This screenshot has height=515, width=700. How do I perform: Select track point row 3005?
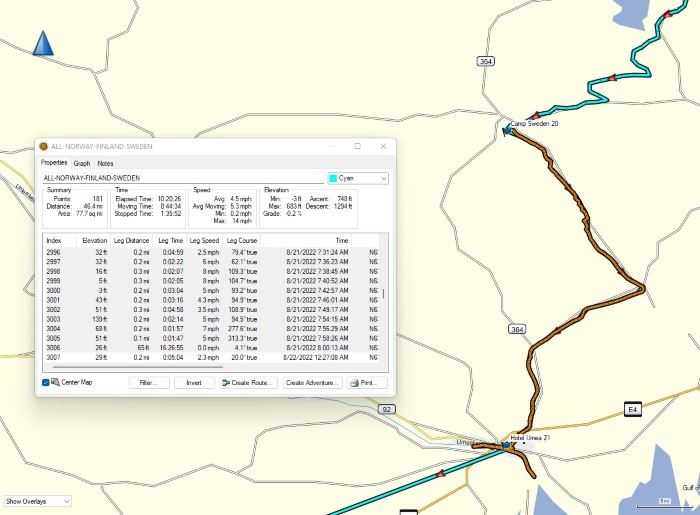coord(212,338)
